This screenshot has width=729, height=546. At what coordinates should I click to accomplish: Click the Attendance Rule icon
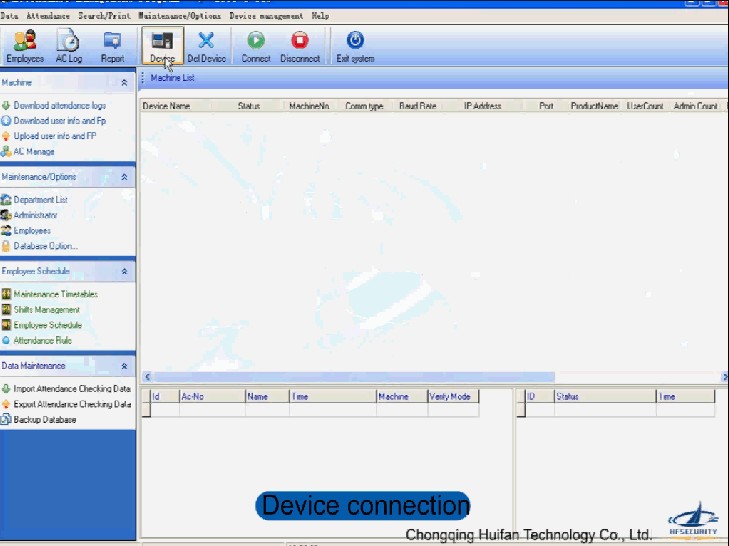[6, 340]
